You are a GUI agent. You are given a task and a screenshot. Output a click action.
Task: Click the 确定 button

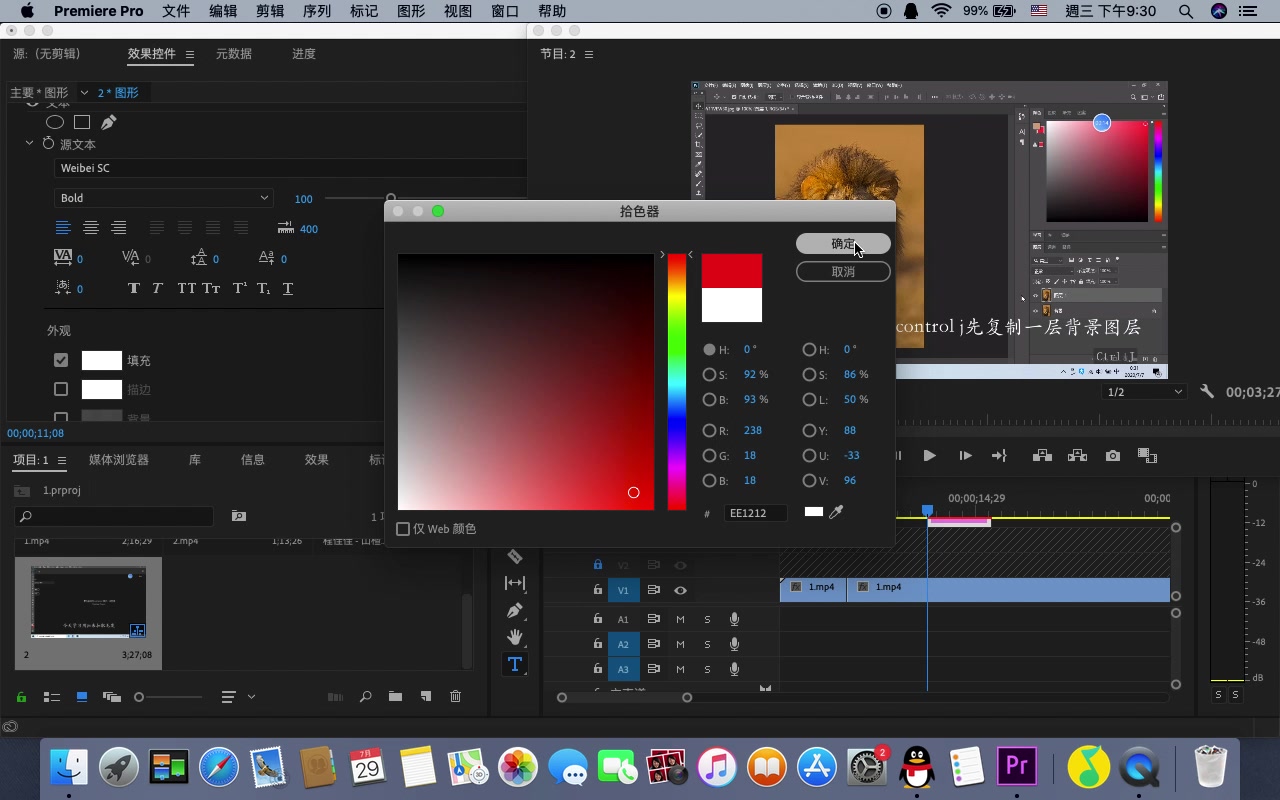[x=843, y=244]
